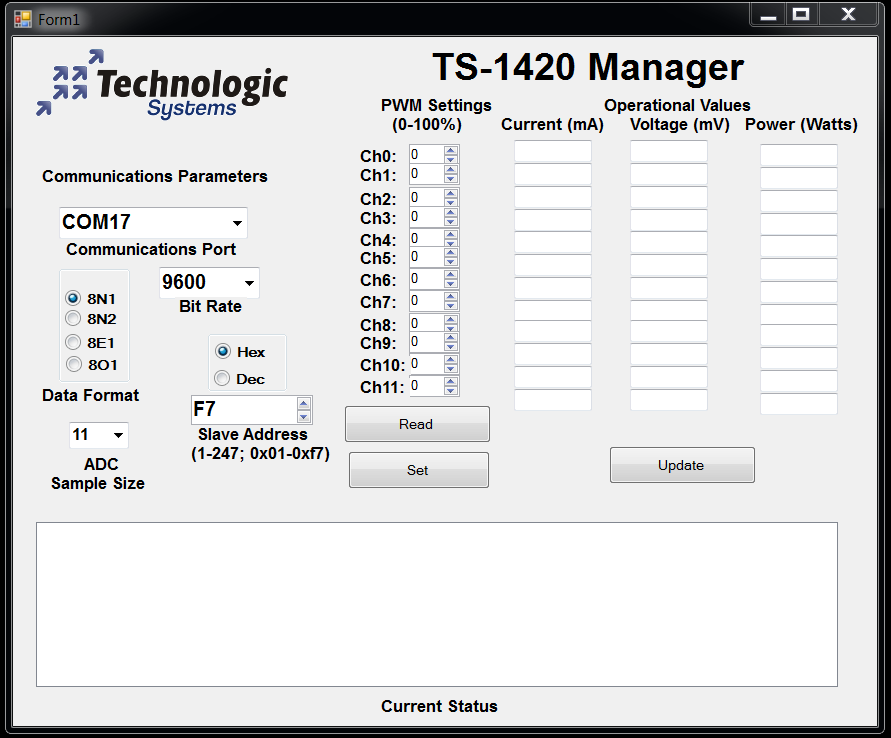Click the Ch11 row Voltage (mV) field

pos(669,400)
